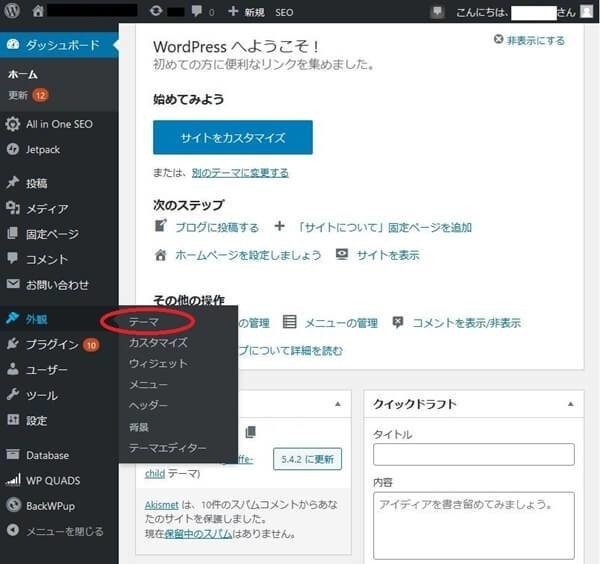Click the WordPress logo in admin bar

pyautogui.click(x=11, y=11)
